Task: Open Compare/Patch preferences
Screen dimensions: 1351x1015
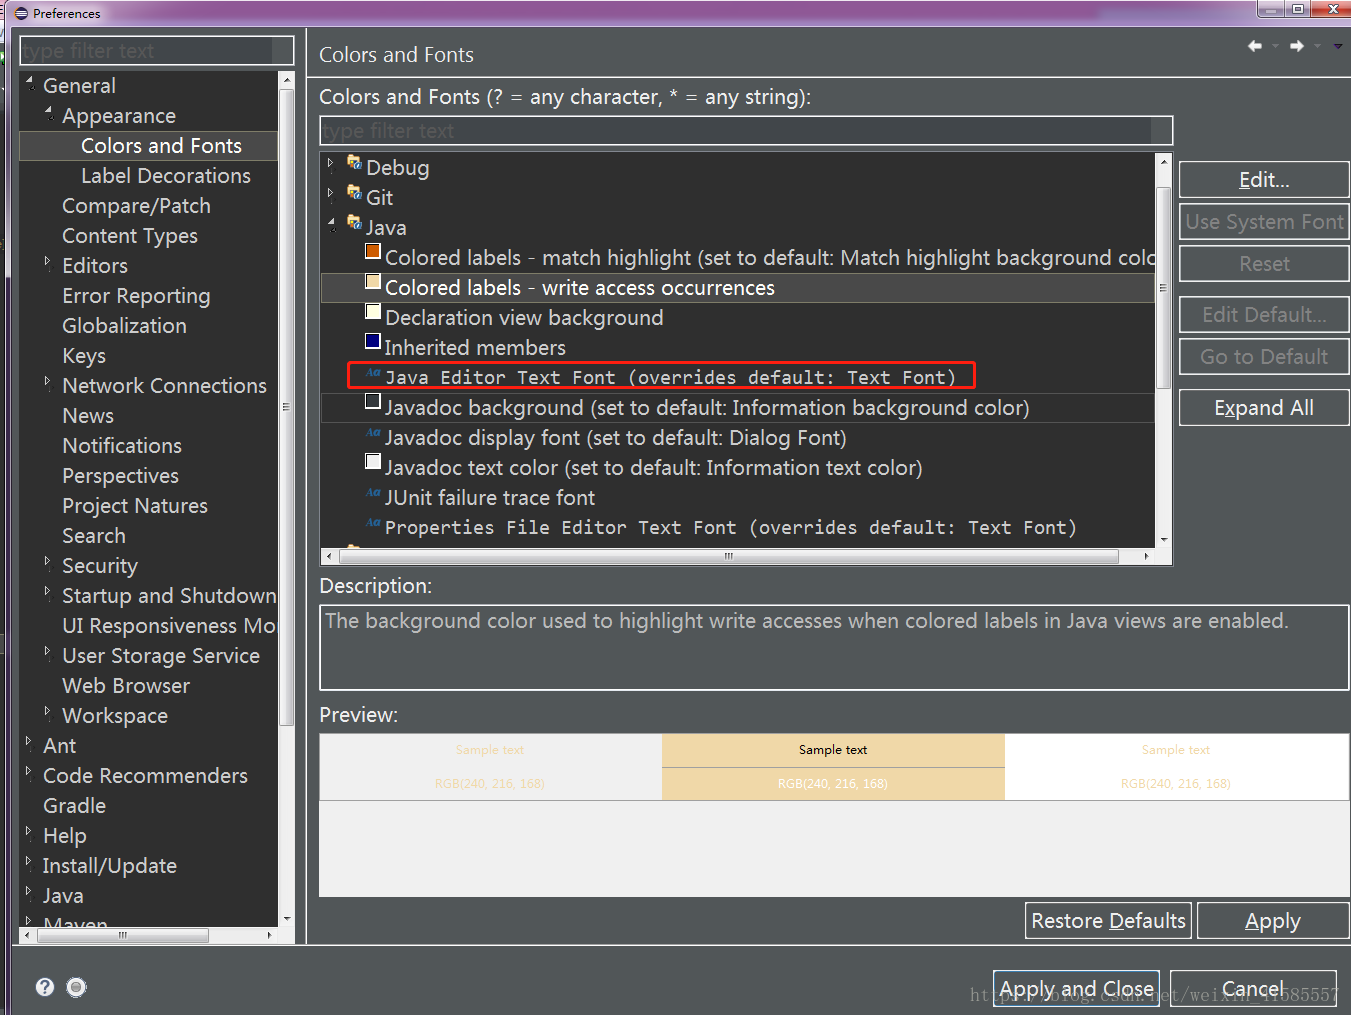Action: pyautogui.click(x=136, y=206)
